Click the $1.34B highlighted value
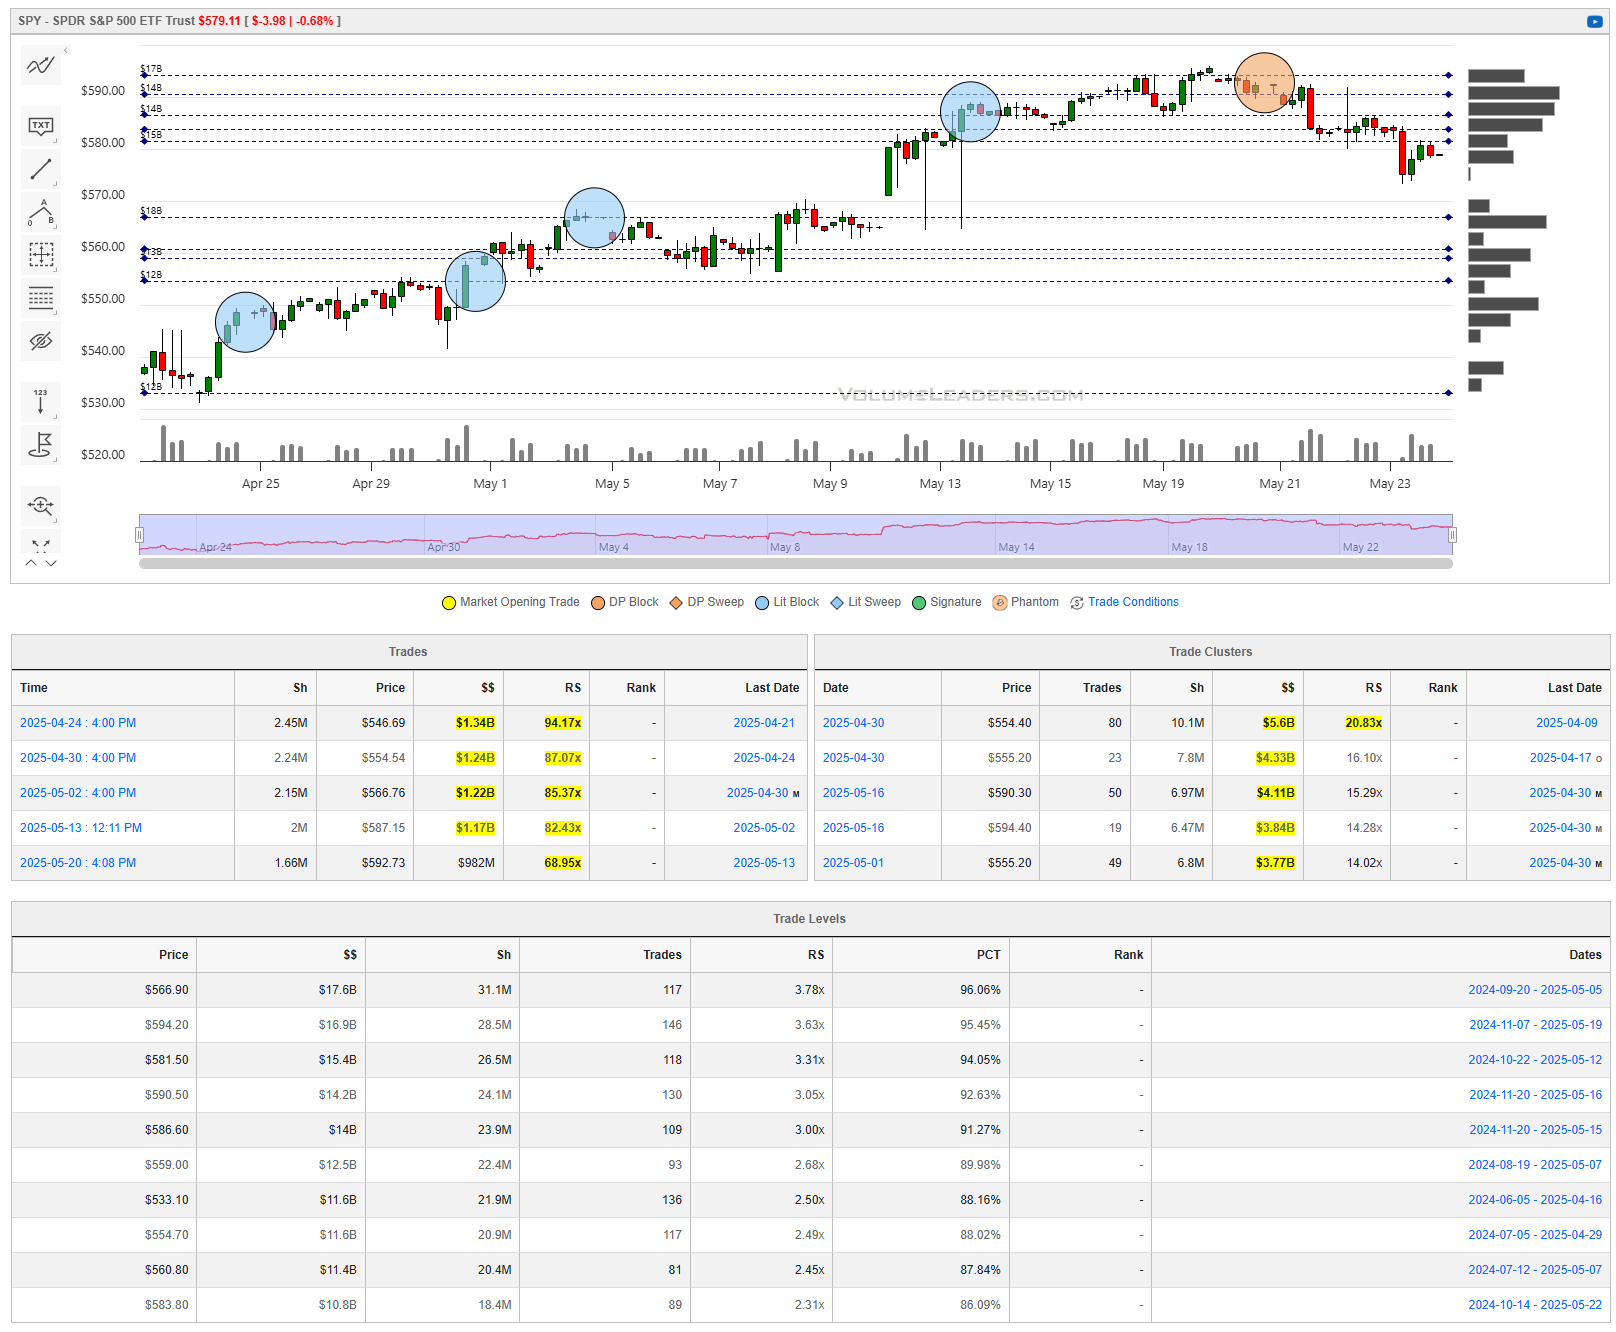This screenshot has height=1332, width=1616. coord(475,723)
